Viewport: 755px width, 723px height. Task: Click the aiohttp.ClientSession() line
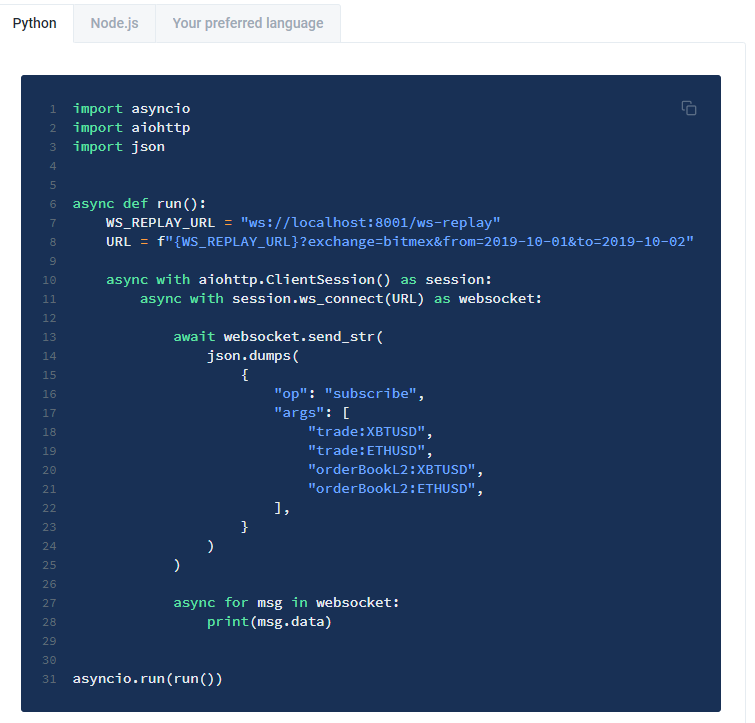click(299, 280)
